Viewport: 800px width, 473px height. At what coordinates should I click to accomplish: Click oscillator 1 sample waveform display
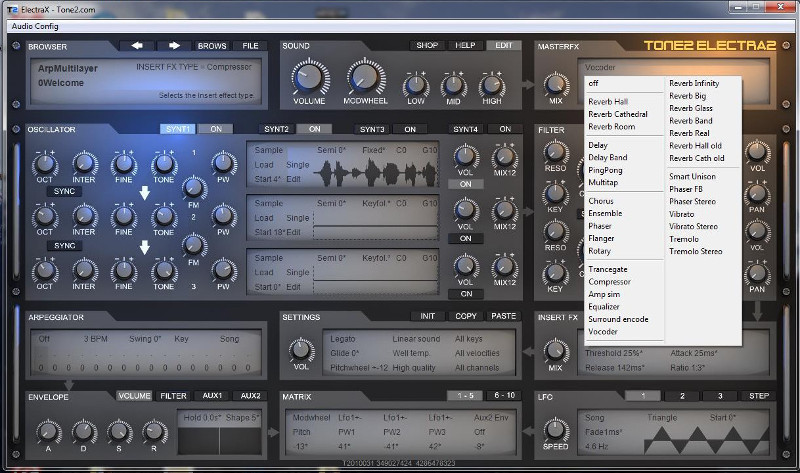point(376,173)
